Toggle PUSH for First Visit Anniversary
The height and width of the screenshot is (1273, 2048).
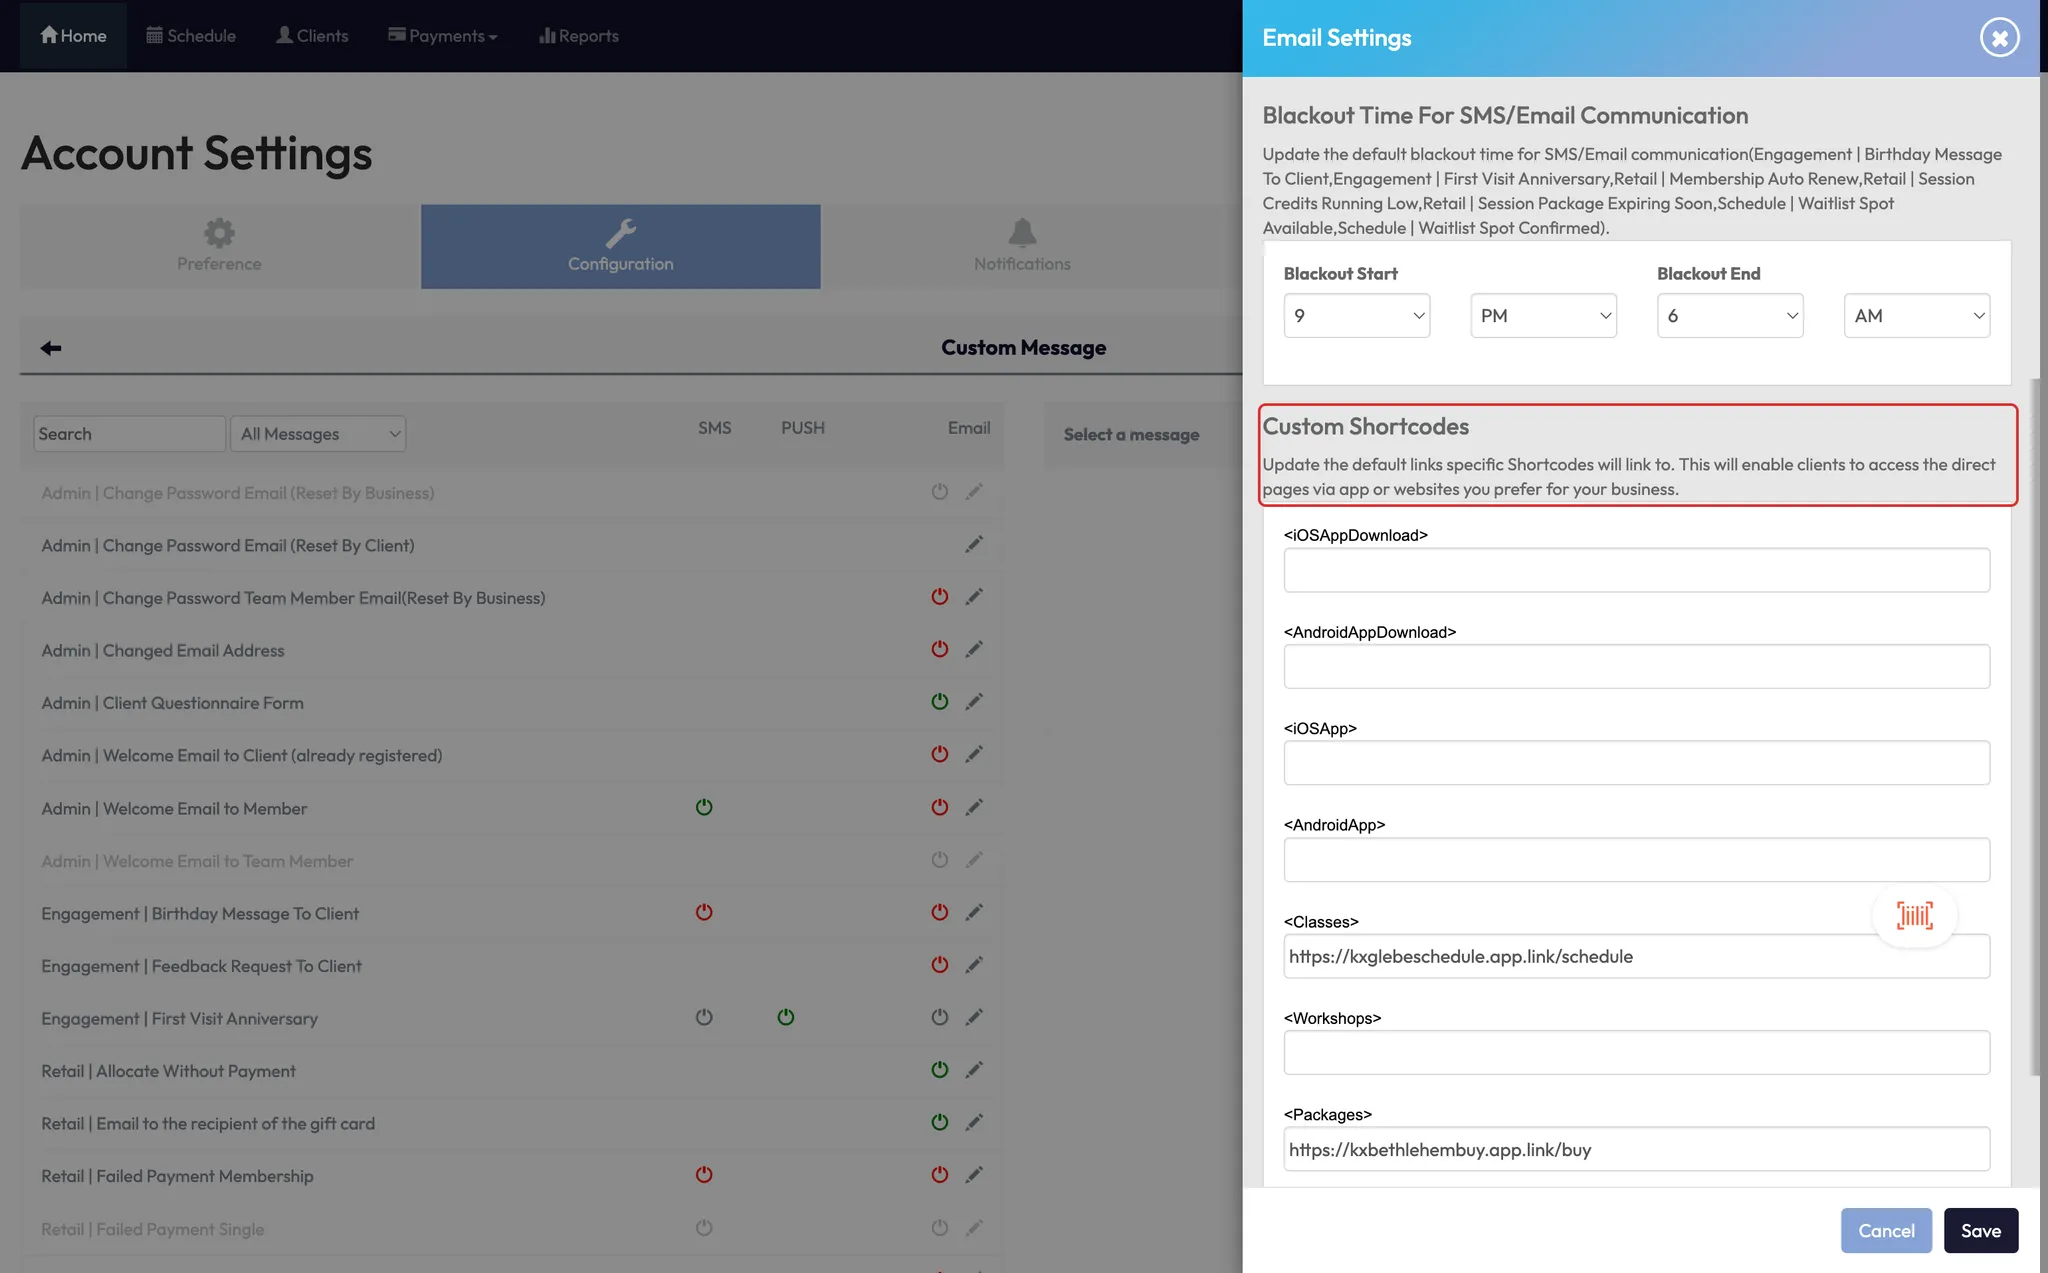[x=786, y=1017]
